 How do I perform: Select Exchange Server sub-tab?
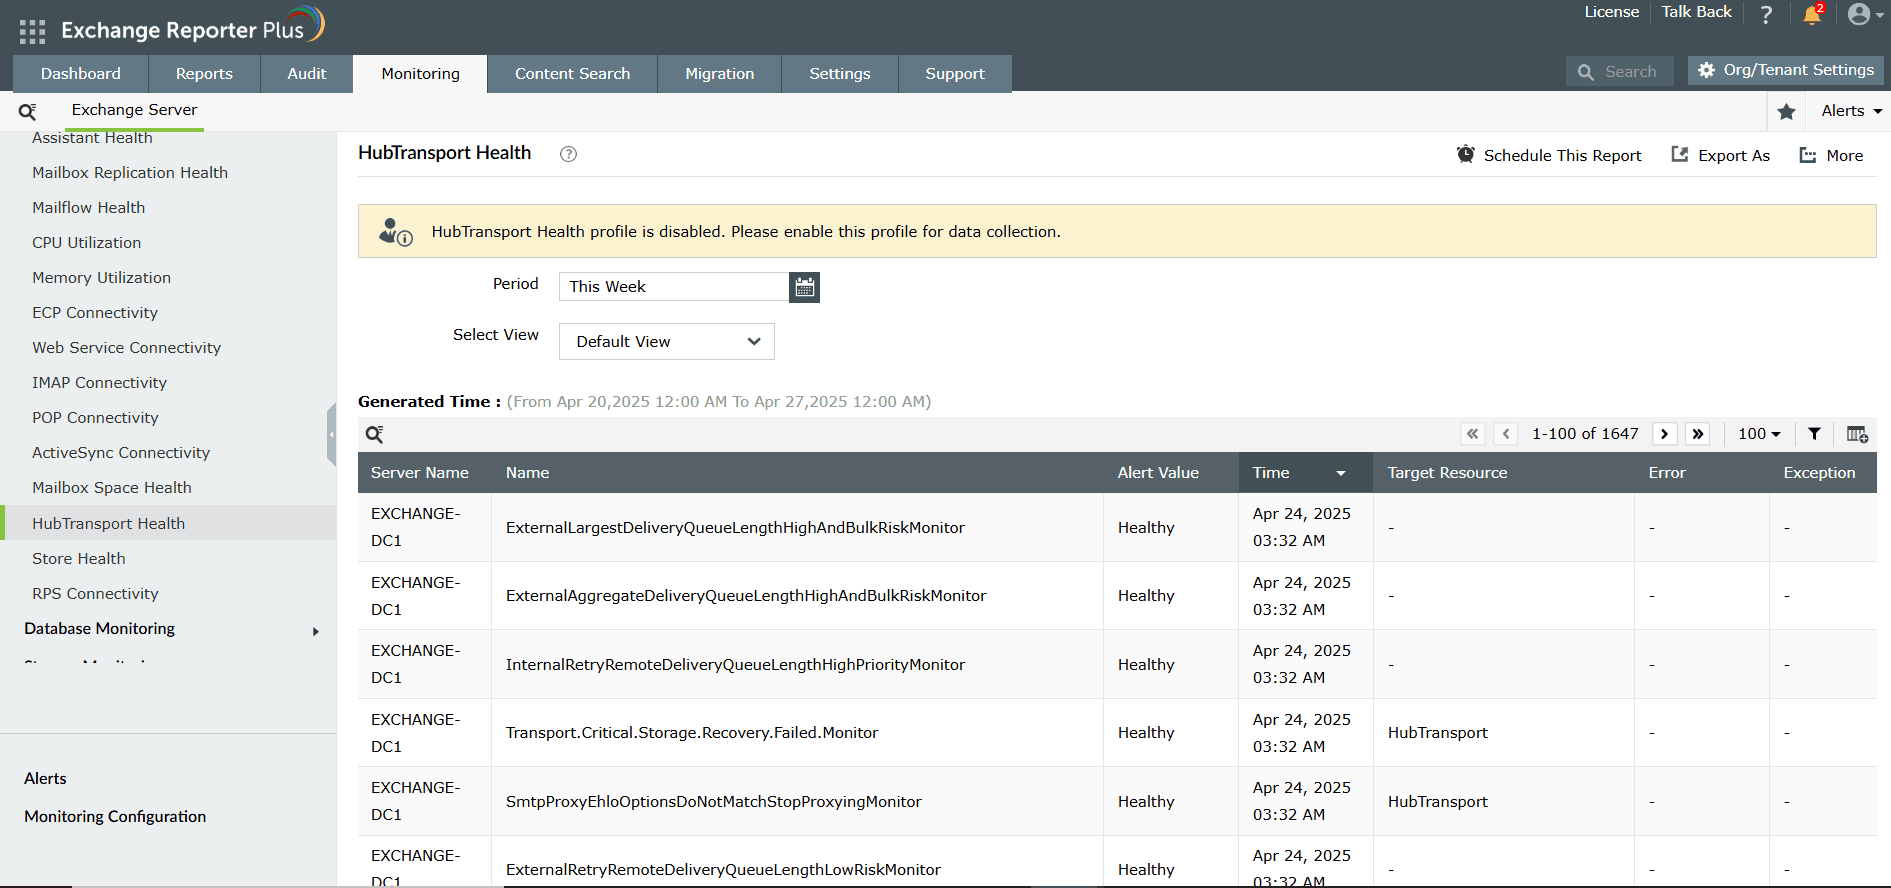pos(134,110)
